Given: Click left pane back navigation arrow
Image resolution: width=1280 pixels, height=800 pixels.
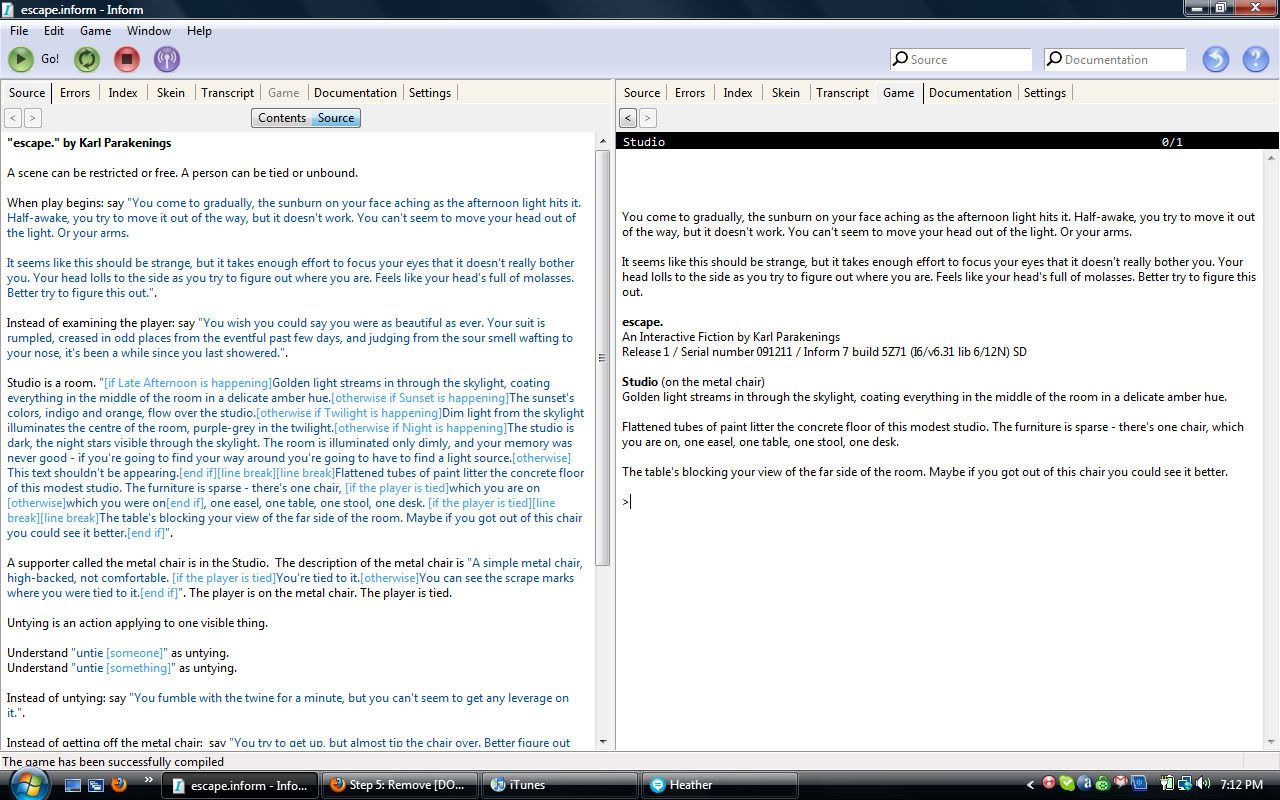Looking at the screenshot, I should click(x=13, y=118).
